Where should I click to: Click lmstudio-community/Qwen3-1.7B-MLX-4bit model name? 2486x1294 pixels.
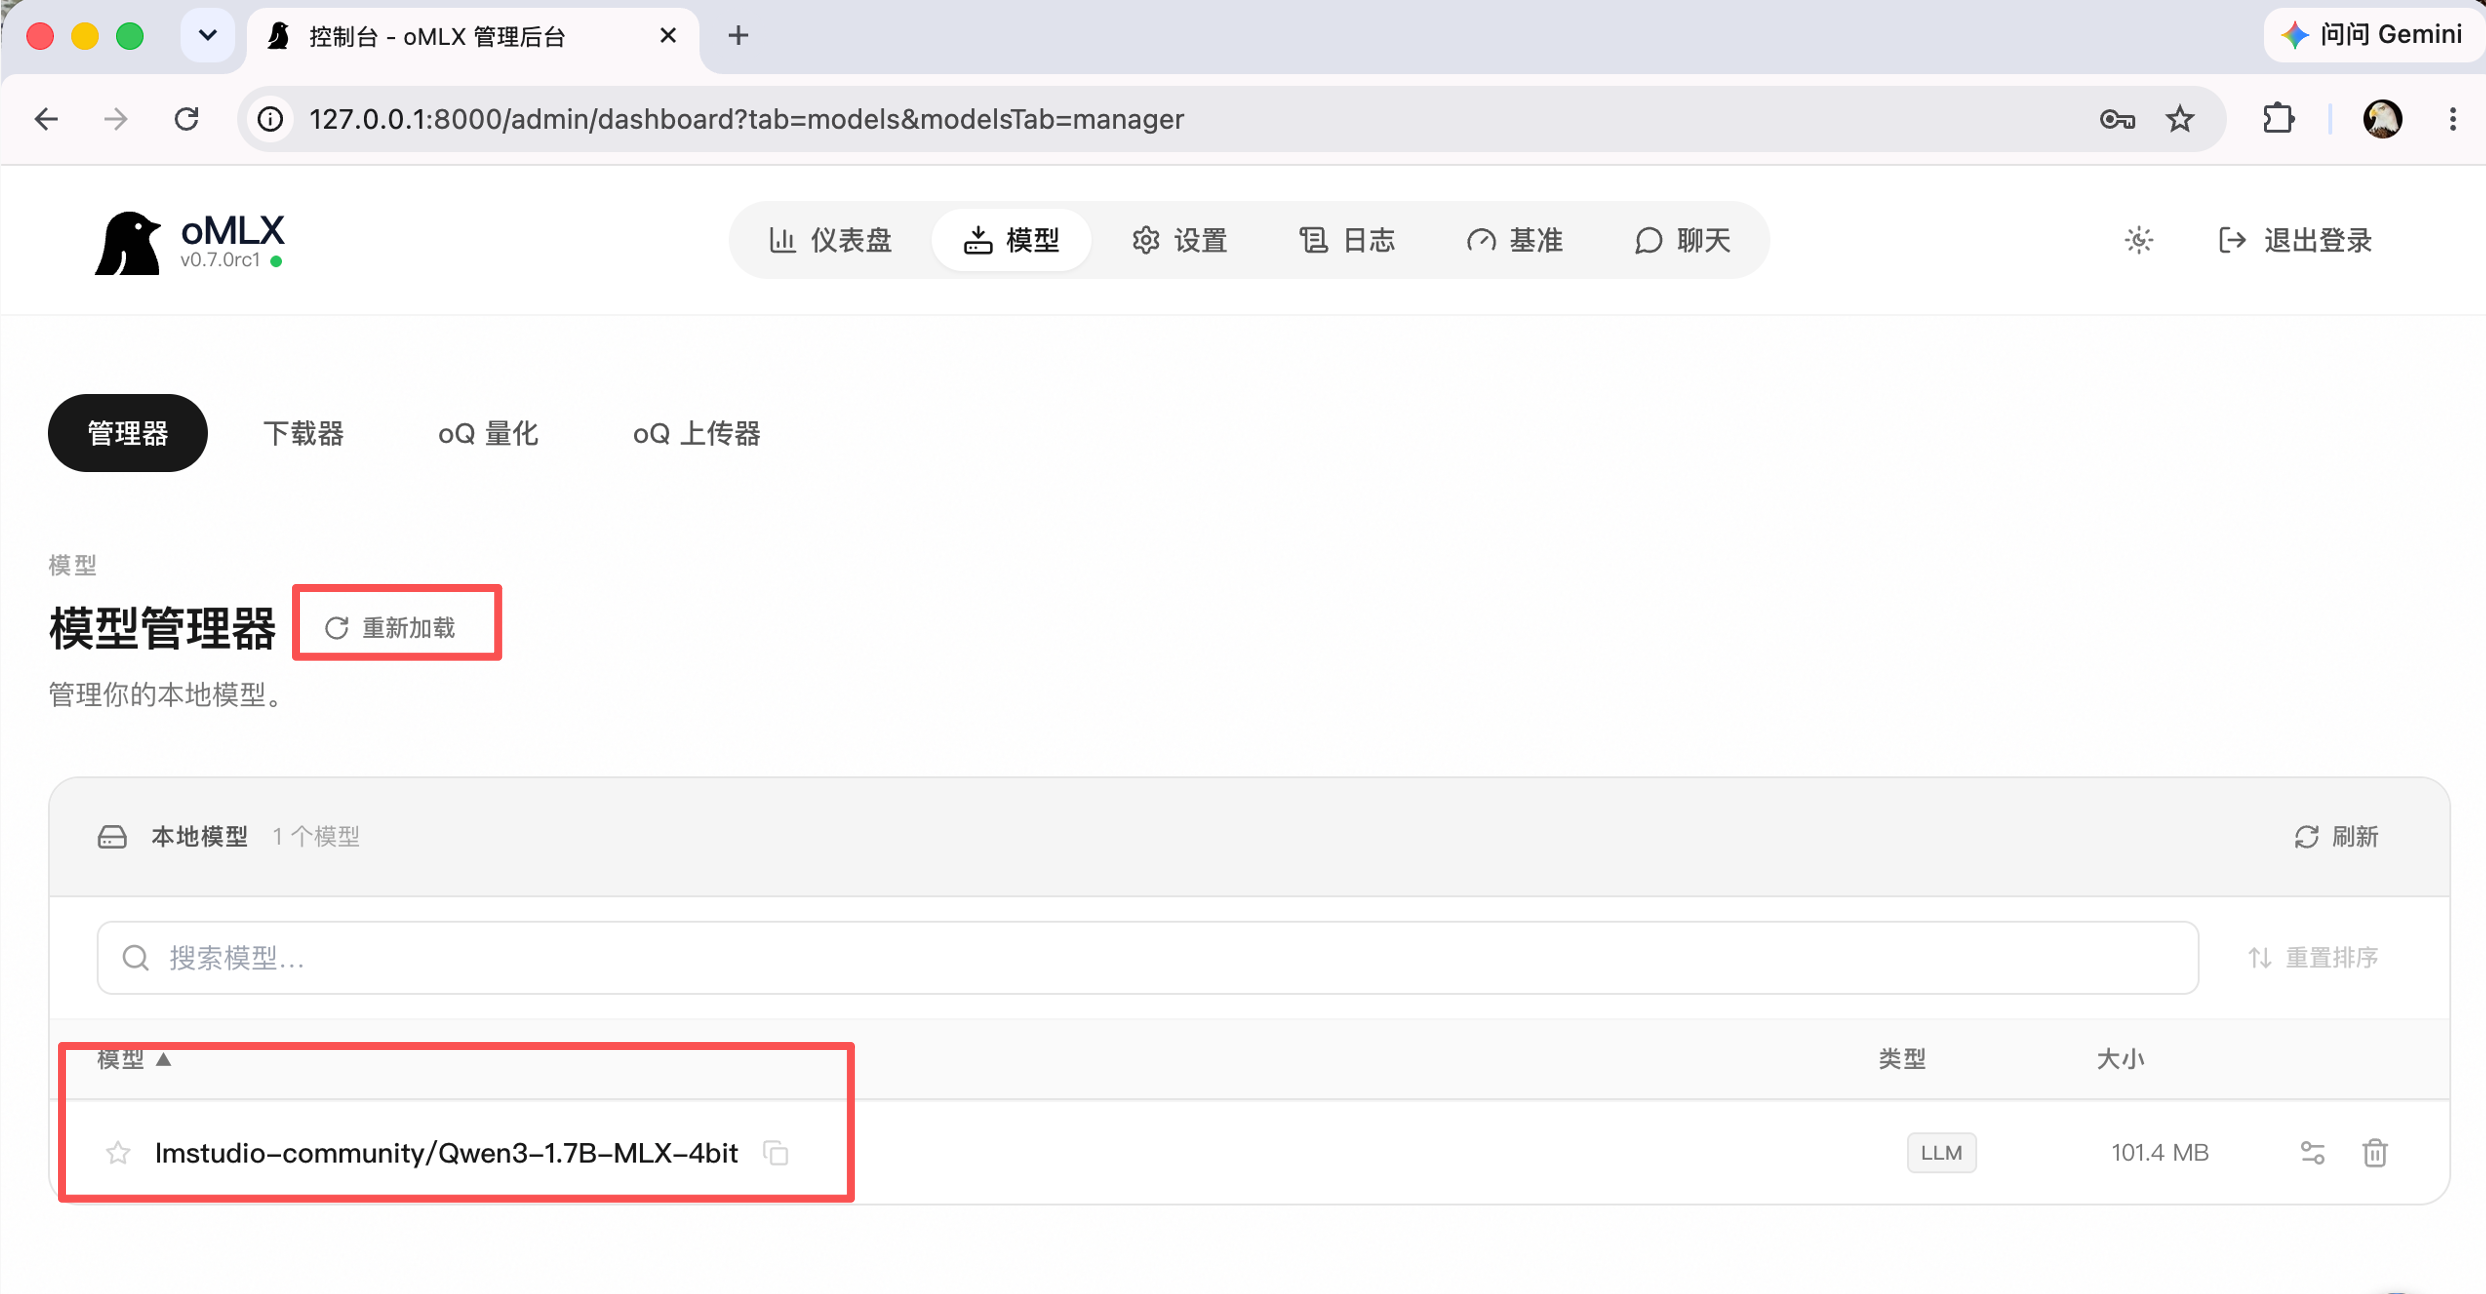pyautogui.click(x=447, y=1153)
